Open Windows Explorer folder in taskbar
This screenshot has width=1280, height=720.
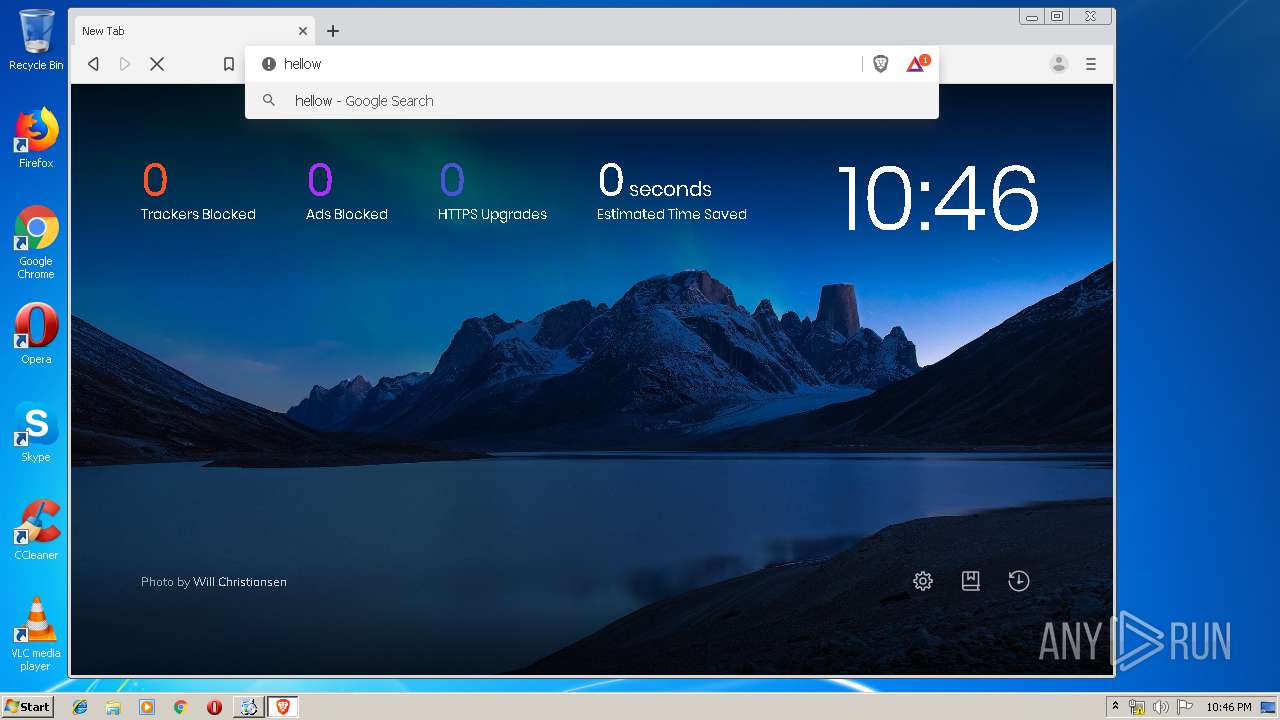coord(113,707)
